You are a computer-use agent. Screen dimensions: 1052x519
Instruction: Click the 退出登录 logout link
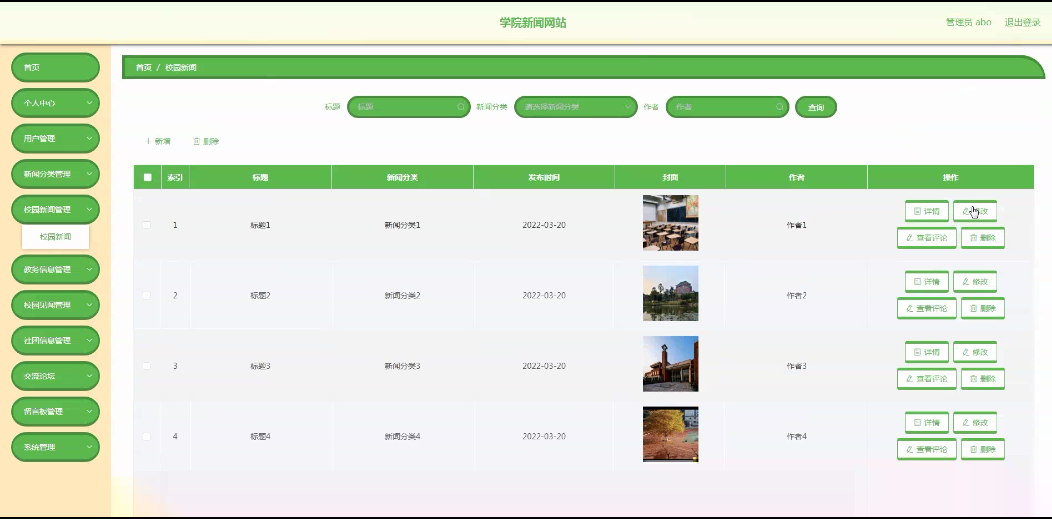[1022, 22]
